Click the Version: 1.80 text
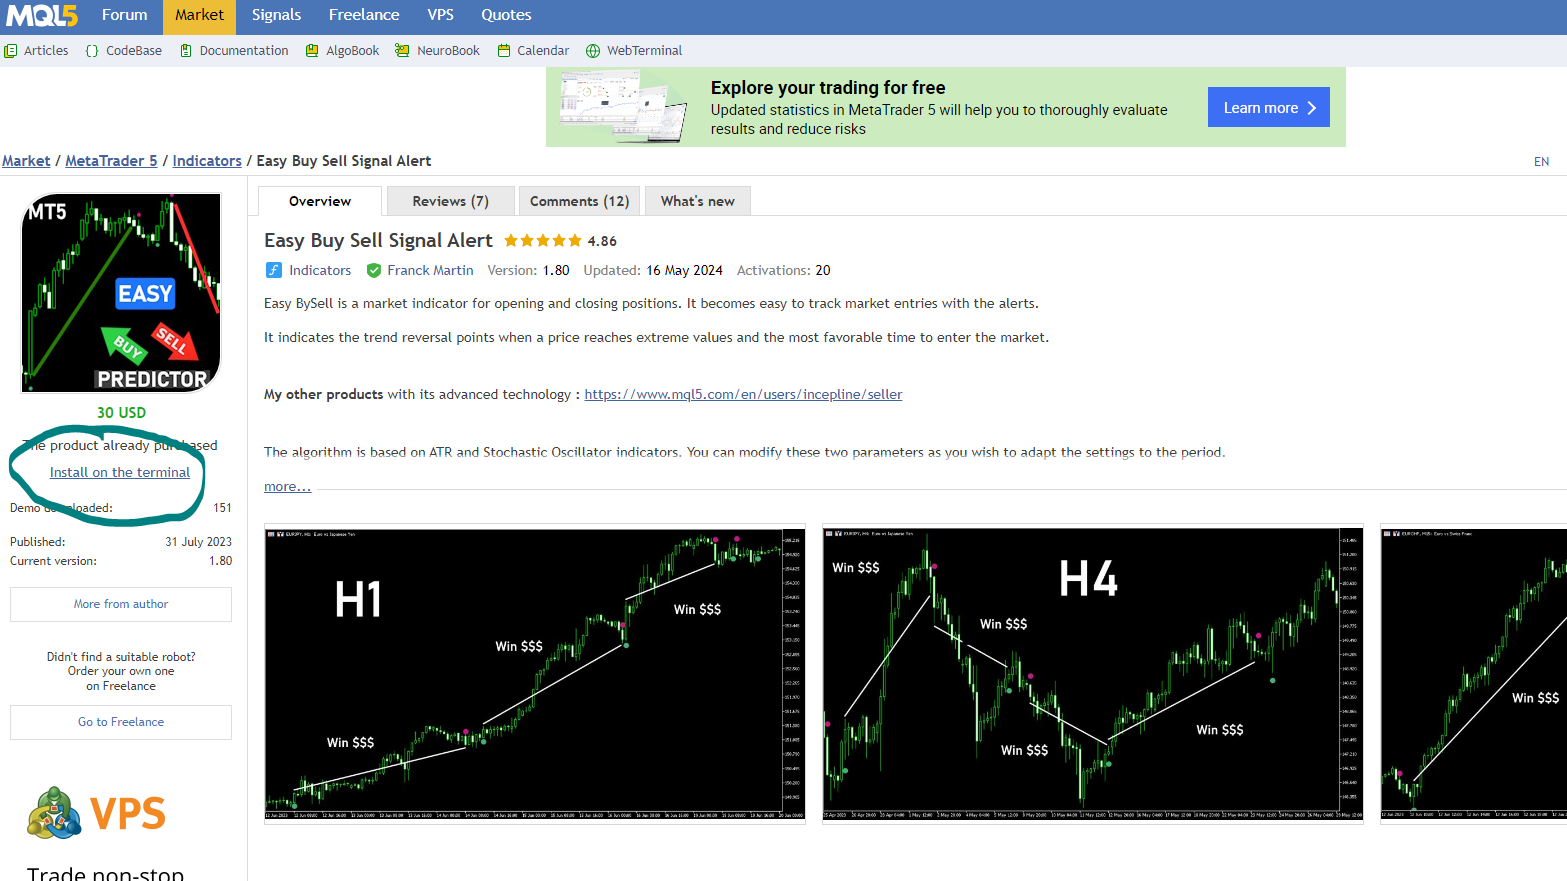The width and height of the screenshot is (1567, 881). click(528, 270)
